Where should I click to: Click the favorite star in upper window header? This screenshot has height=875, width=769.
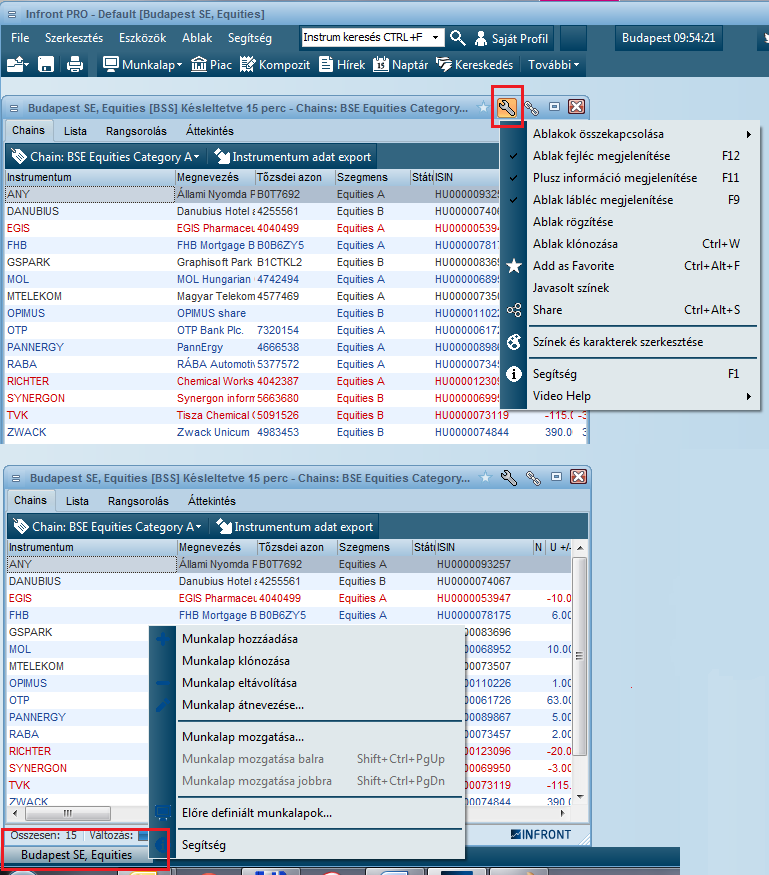point(483,107)
